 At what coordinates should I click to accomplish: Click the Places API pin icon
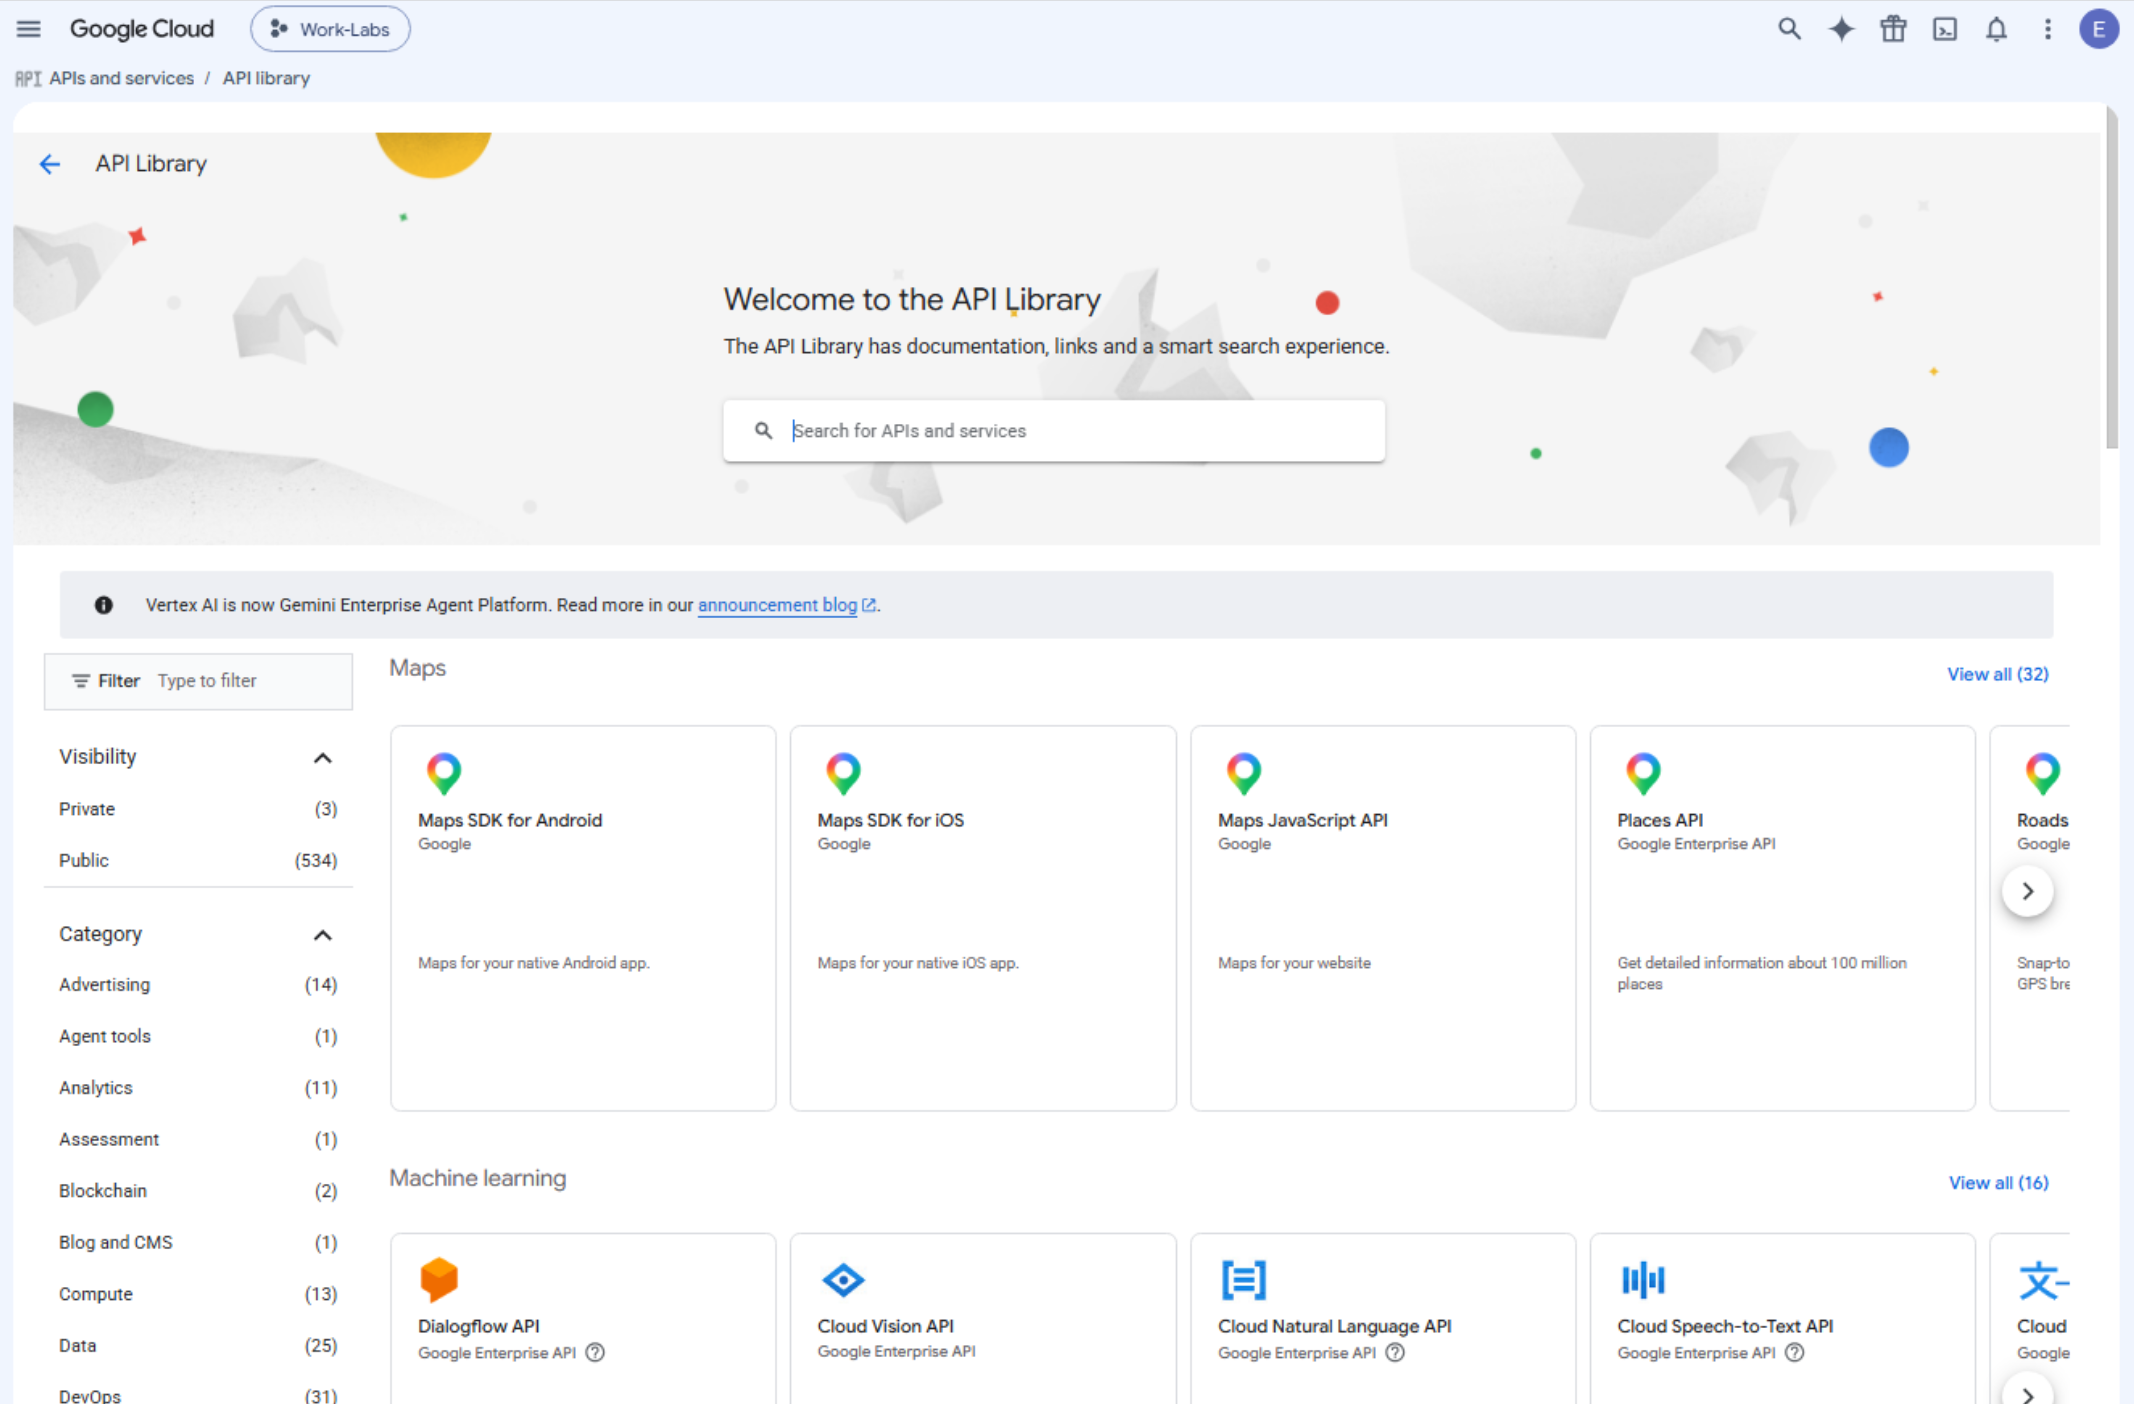[1643, 773]
